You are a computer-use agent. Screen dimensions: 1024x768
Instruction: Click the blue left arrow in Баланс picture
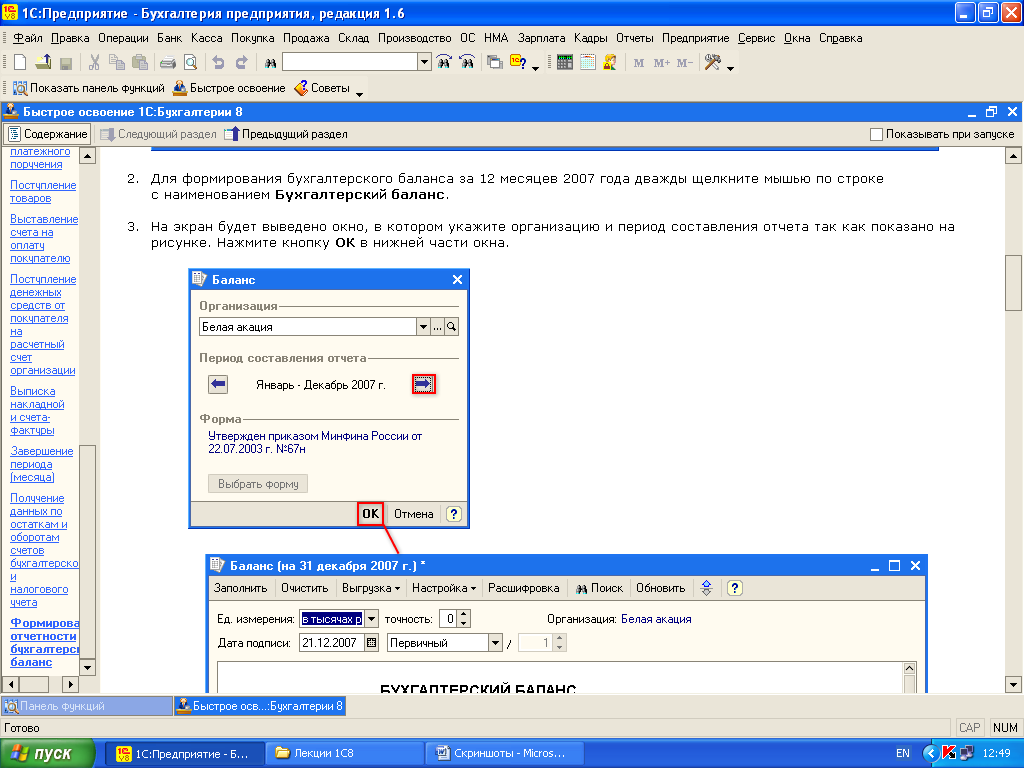click(x=218, y=384)
